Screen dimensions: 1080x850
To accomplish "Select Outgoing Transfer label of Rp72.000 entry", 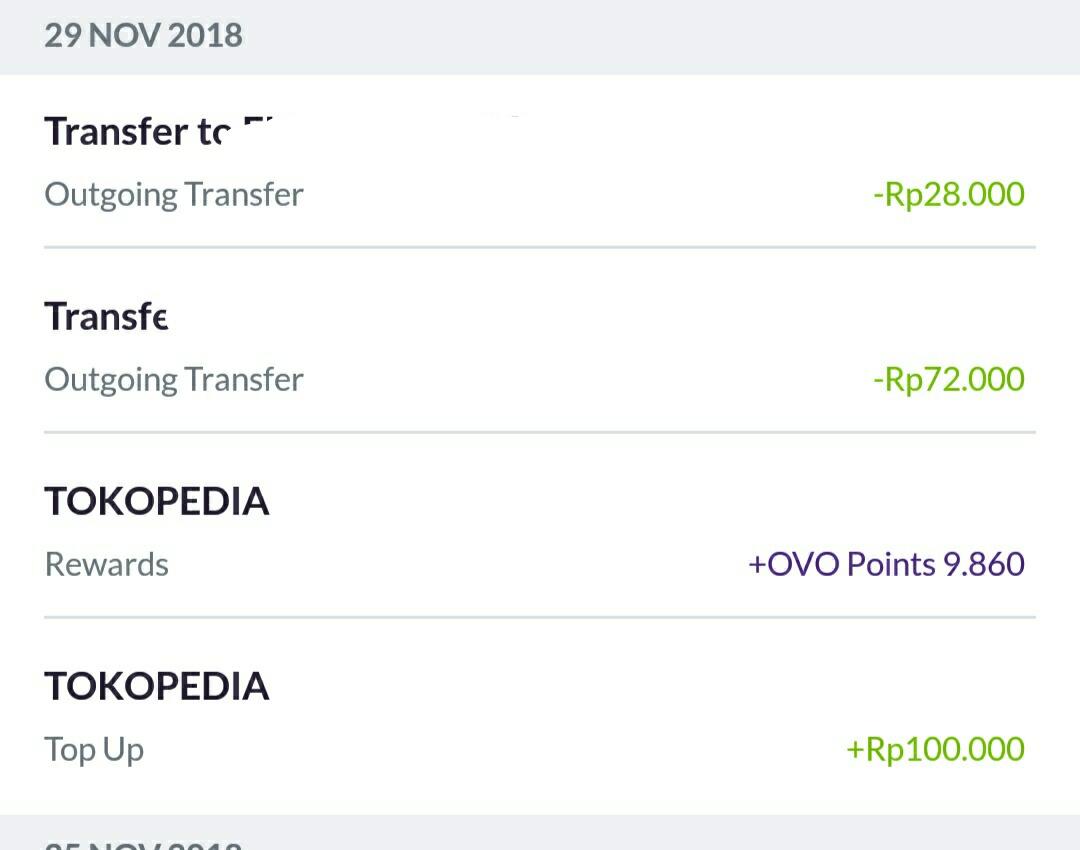I will 174,380.
